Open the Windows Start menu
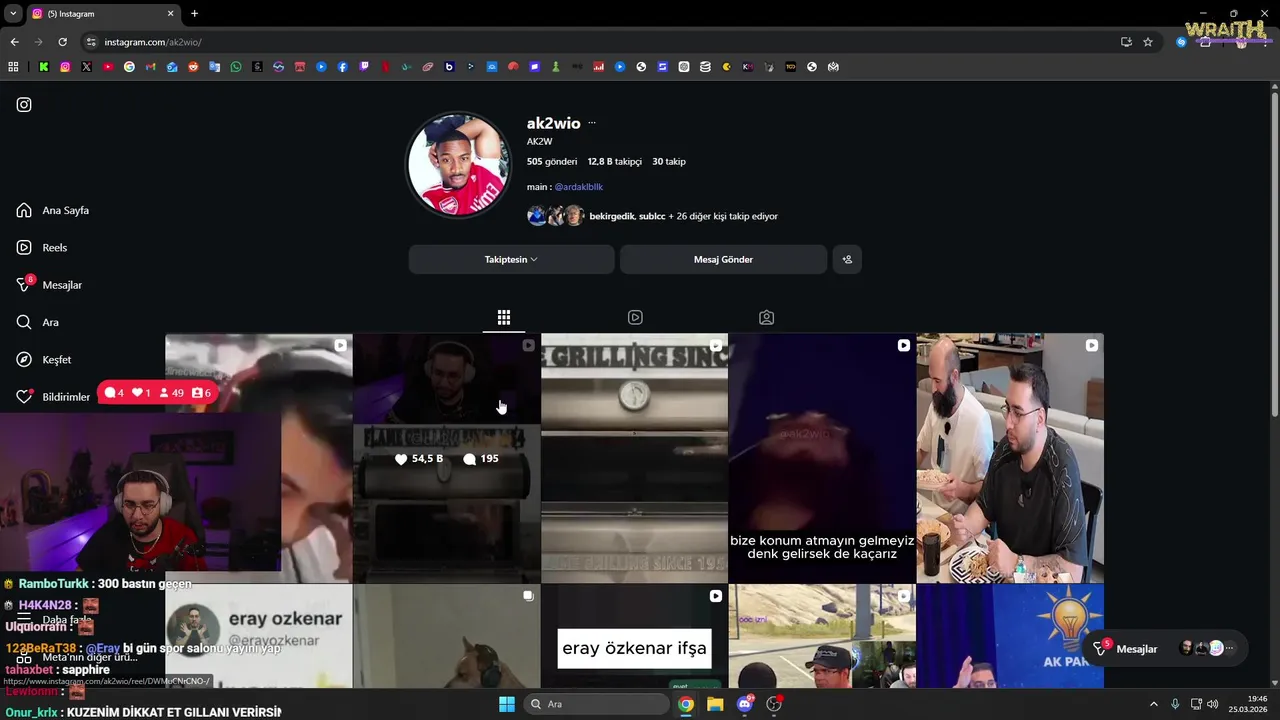Screen dimensions: 1280x720 coord(507,704)
